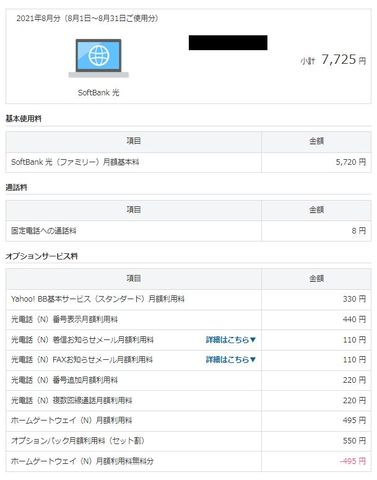This screenshot has height=480, width=377.
Task: Click the 通話料 section heading
Action: coord(16,187)
